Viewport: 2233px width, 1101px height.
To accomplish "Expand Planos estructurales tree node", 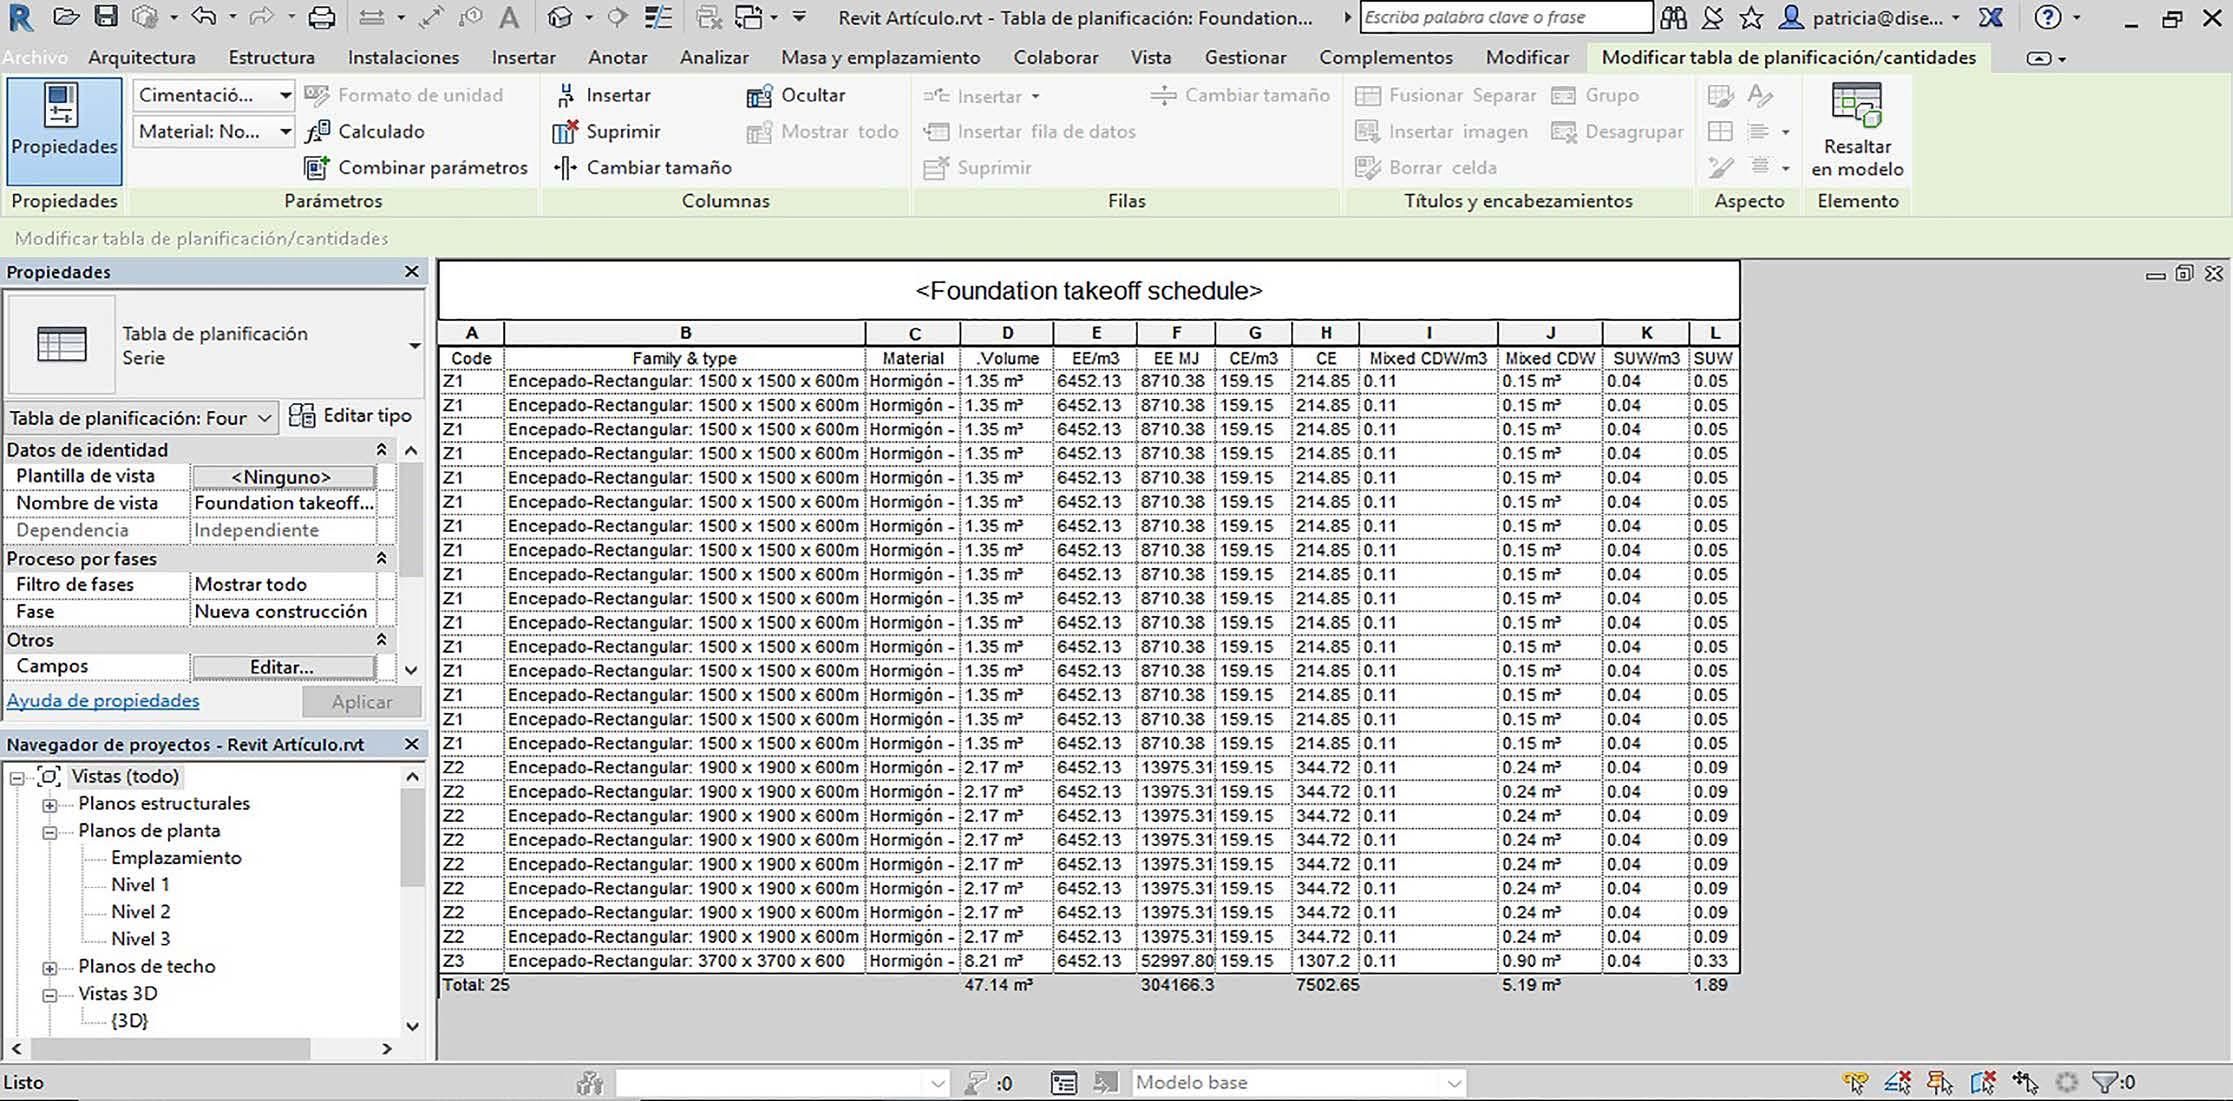I will click(x=49, y=804).
